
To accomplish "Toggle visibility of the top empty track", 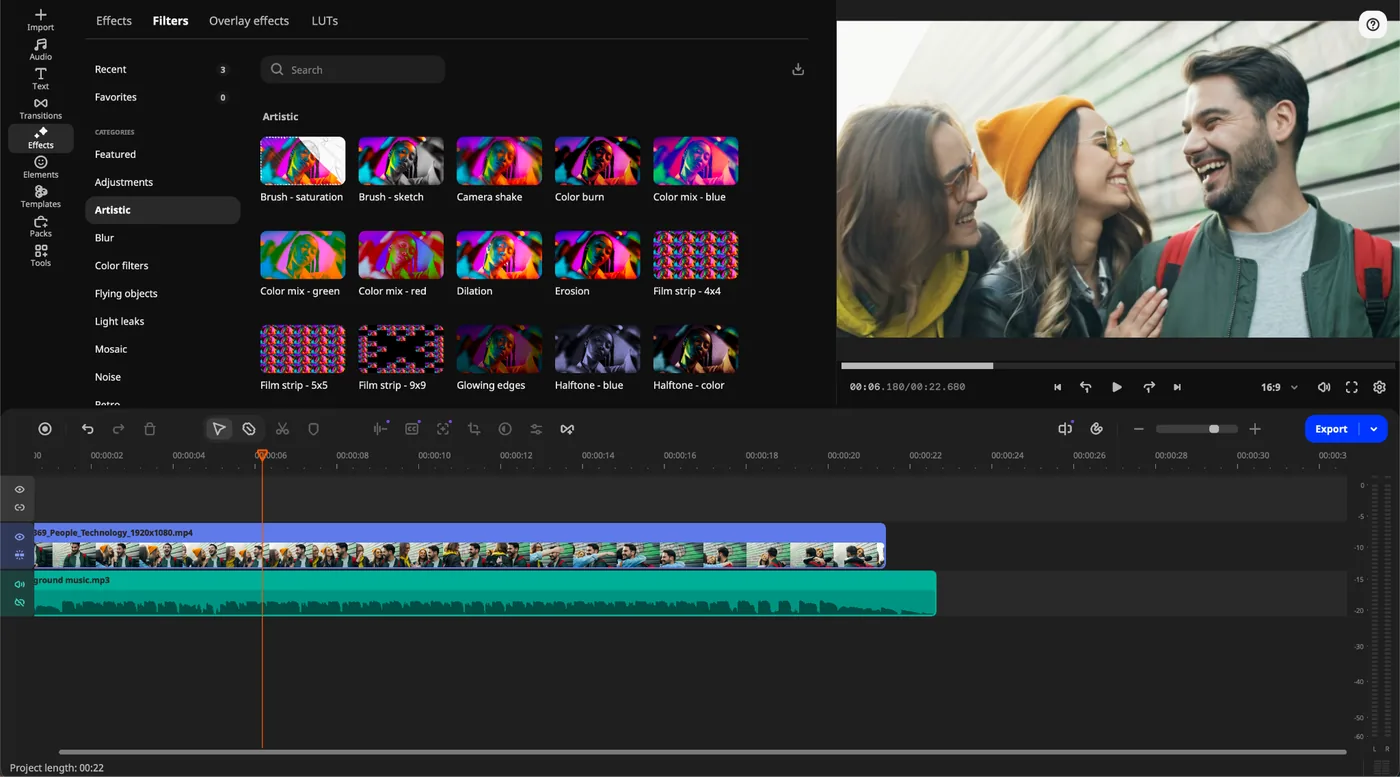I will coord(19,490).
